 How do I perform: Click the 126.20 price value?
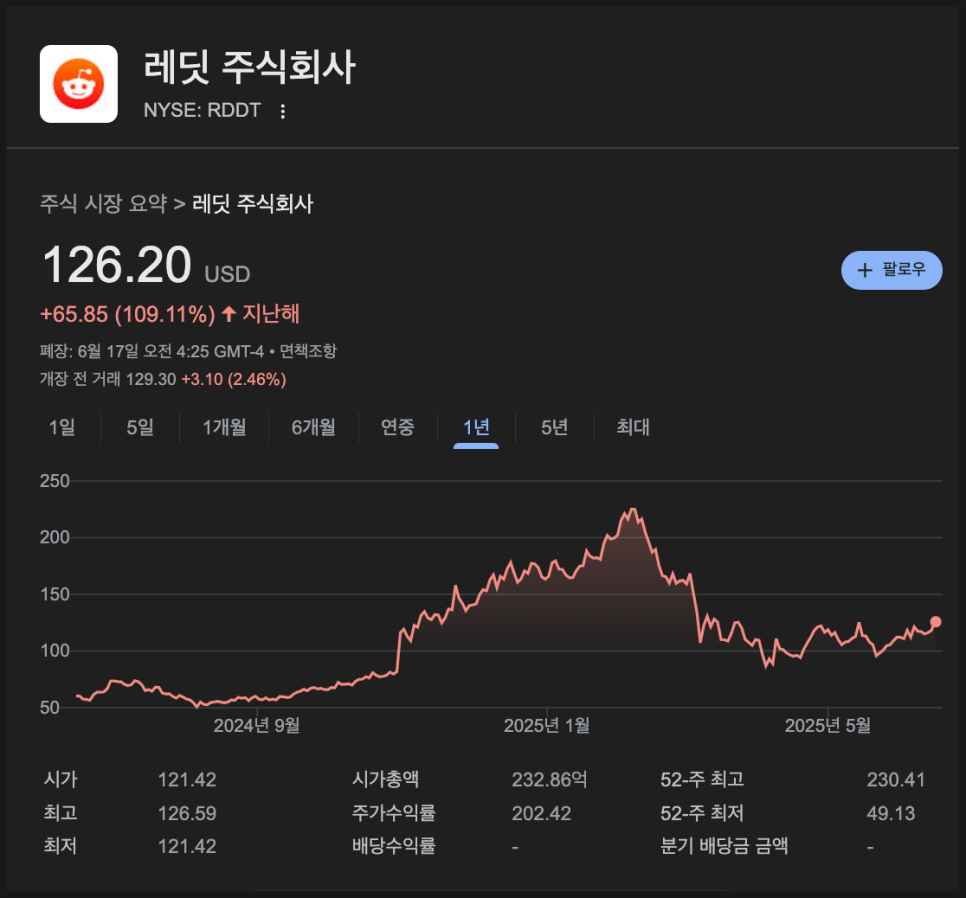click(x=117, y=264)
